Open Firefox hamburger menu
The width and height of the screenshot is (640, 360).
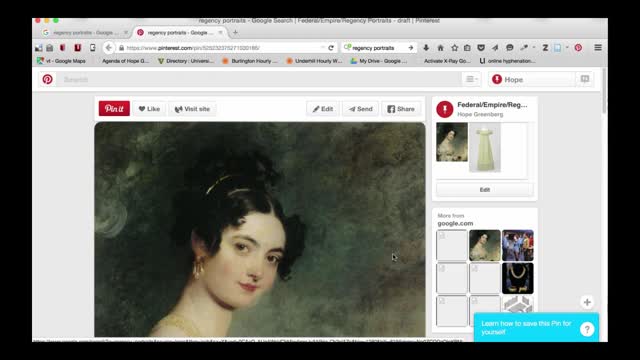pyautogui.click(x=598, y=48)
